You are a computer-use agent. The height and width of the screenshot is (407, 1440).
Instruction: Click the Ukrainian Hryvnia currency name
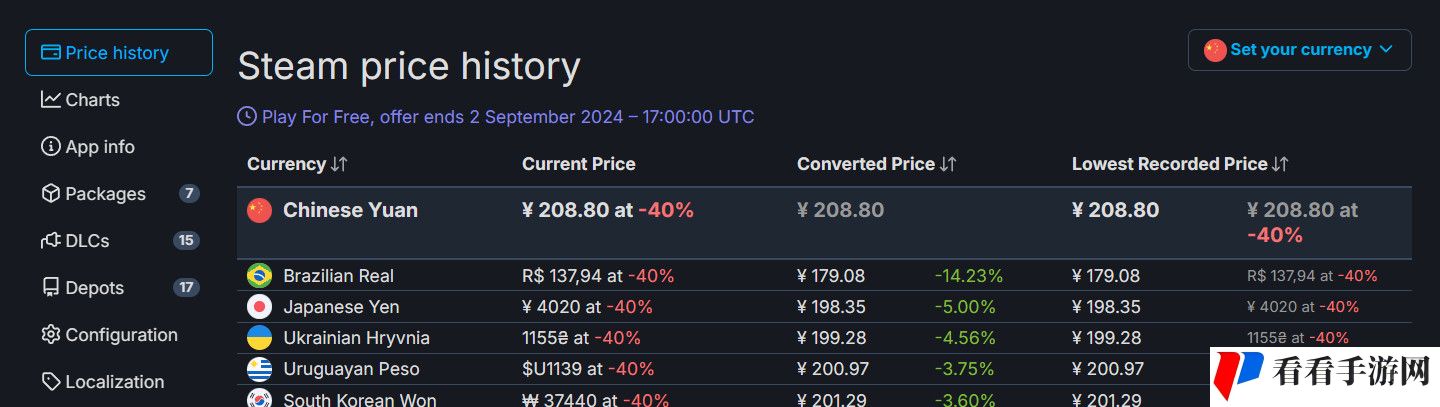356,338
